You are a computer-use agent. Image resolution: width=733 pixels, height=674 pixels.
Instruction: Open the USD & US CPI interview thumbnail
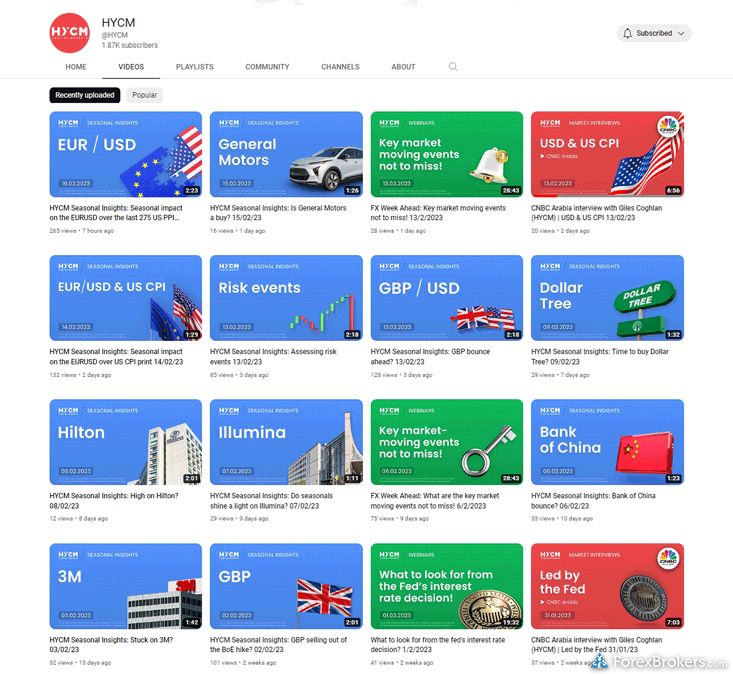(607, 154)
